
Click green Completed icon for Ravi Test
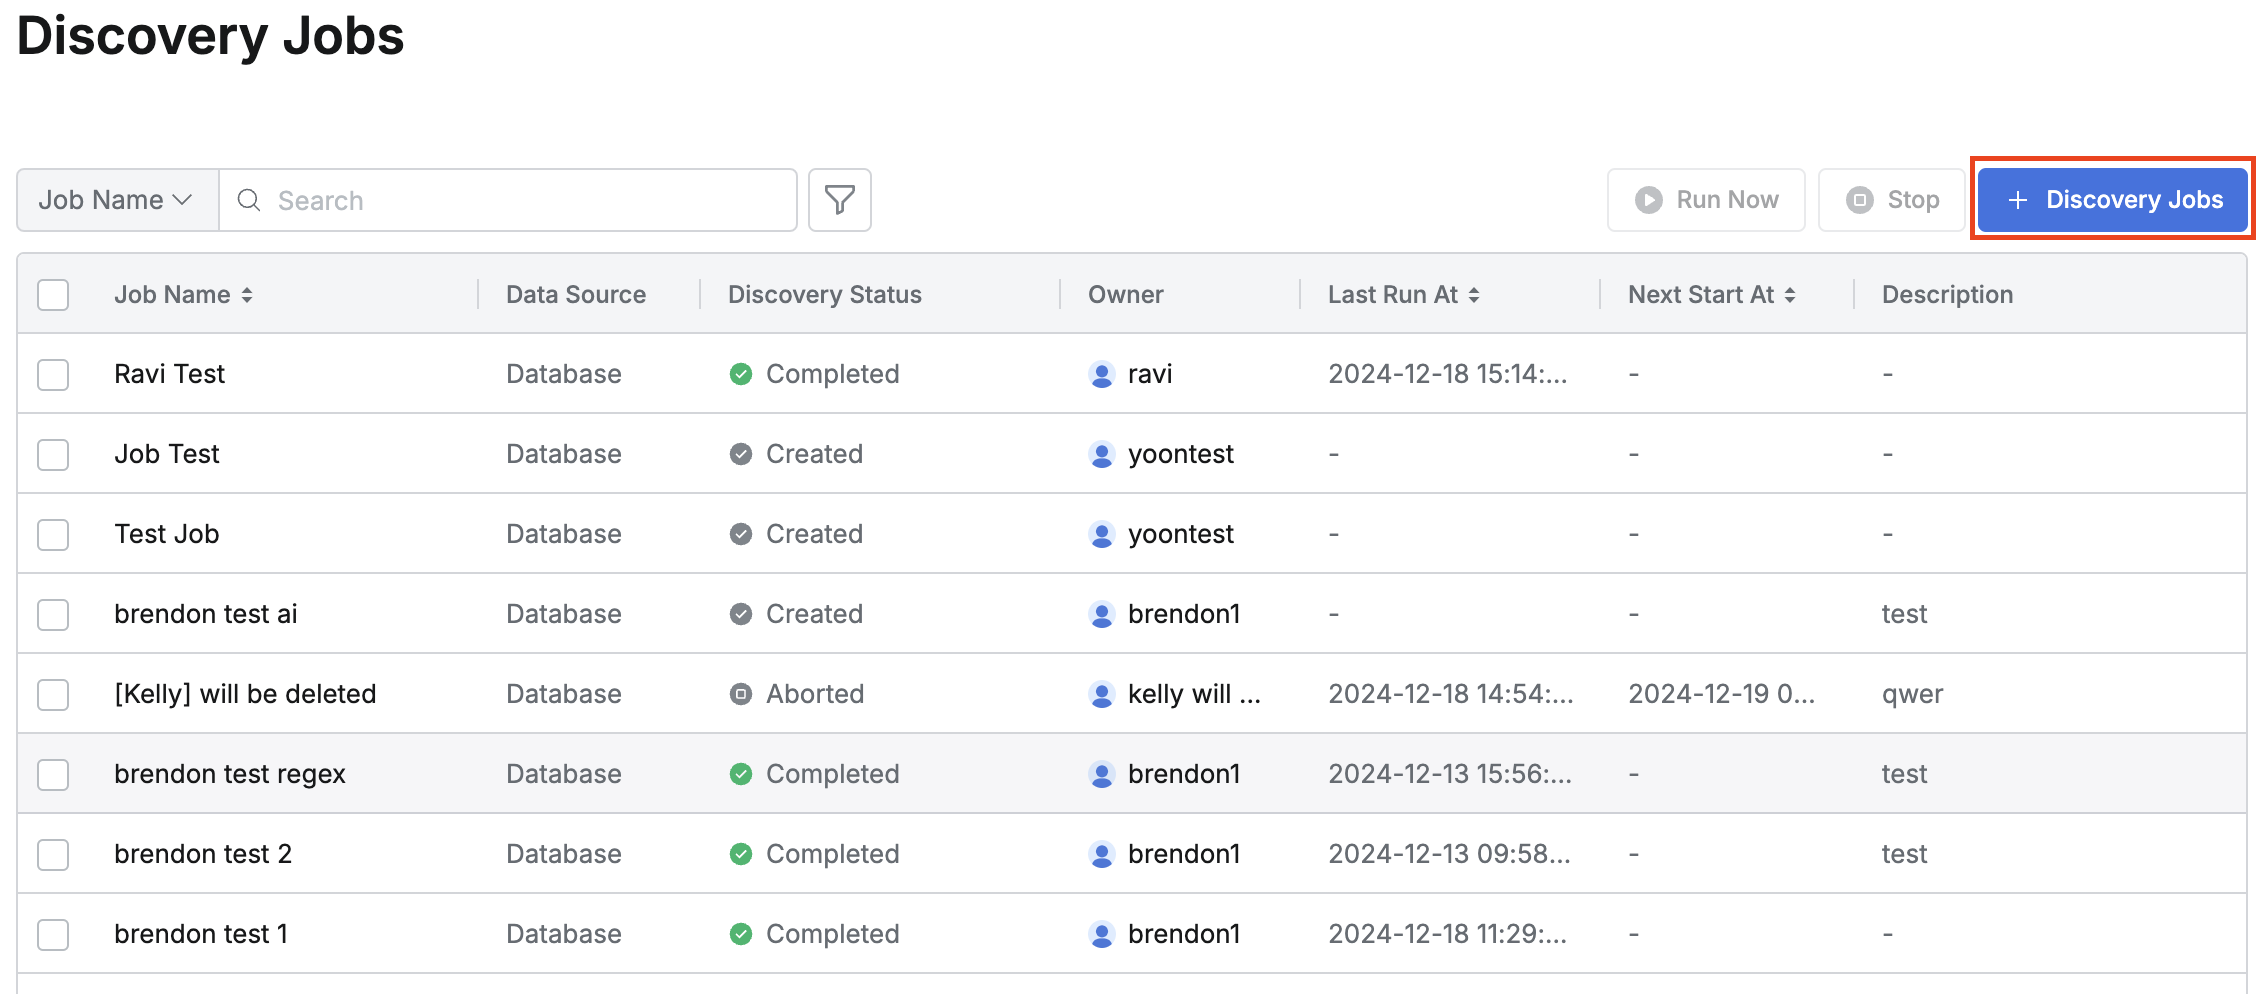(x=740, y=374)
